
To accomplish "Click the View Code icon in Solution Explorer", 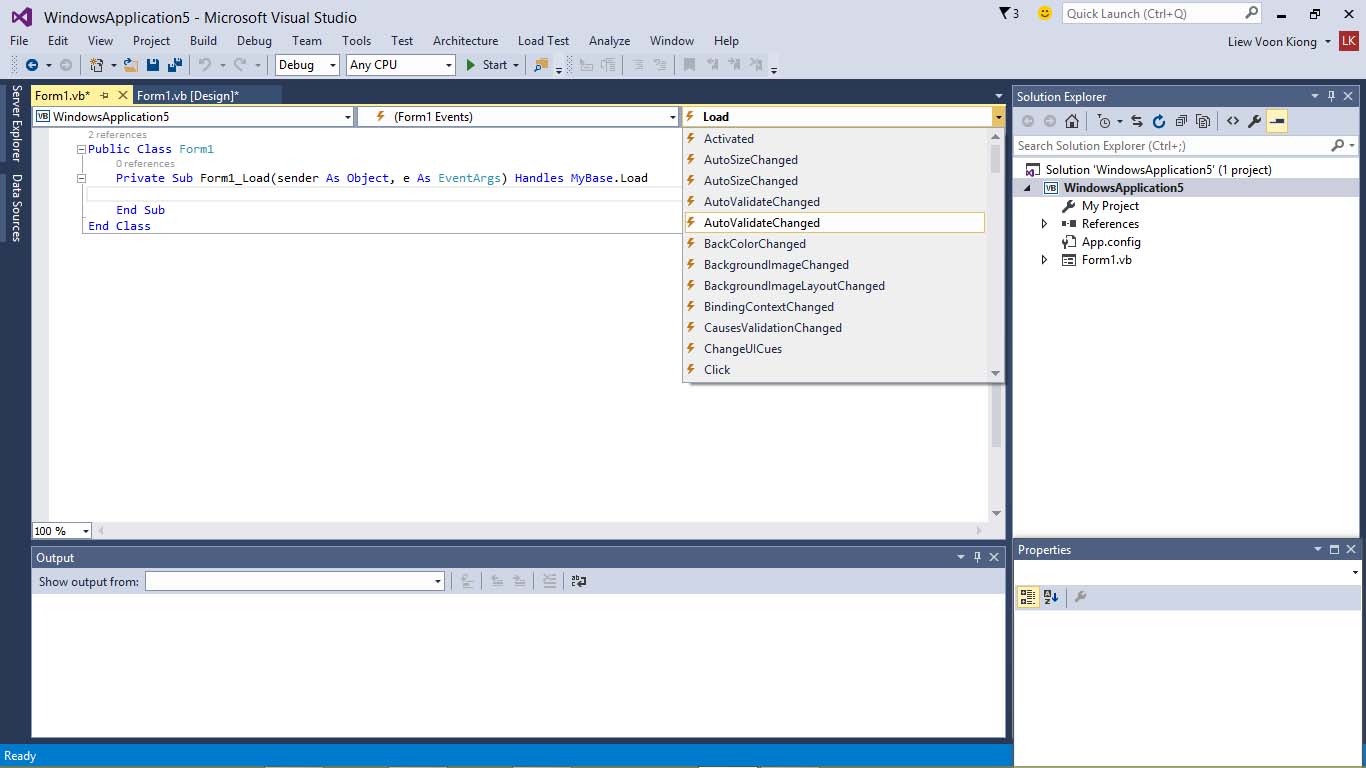I will tap(1233, 121).
